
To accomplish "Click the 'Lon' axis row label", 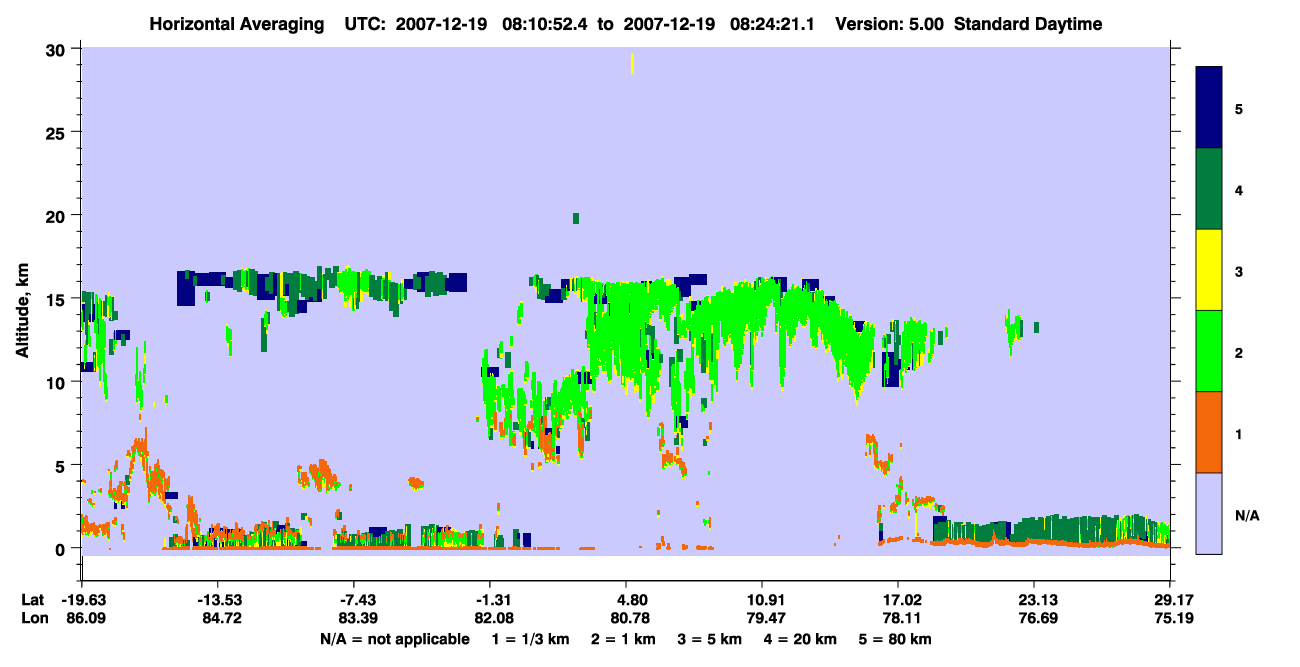I will (34, 619).
